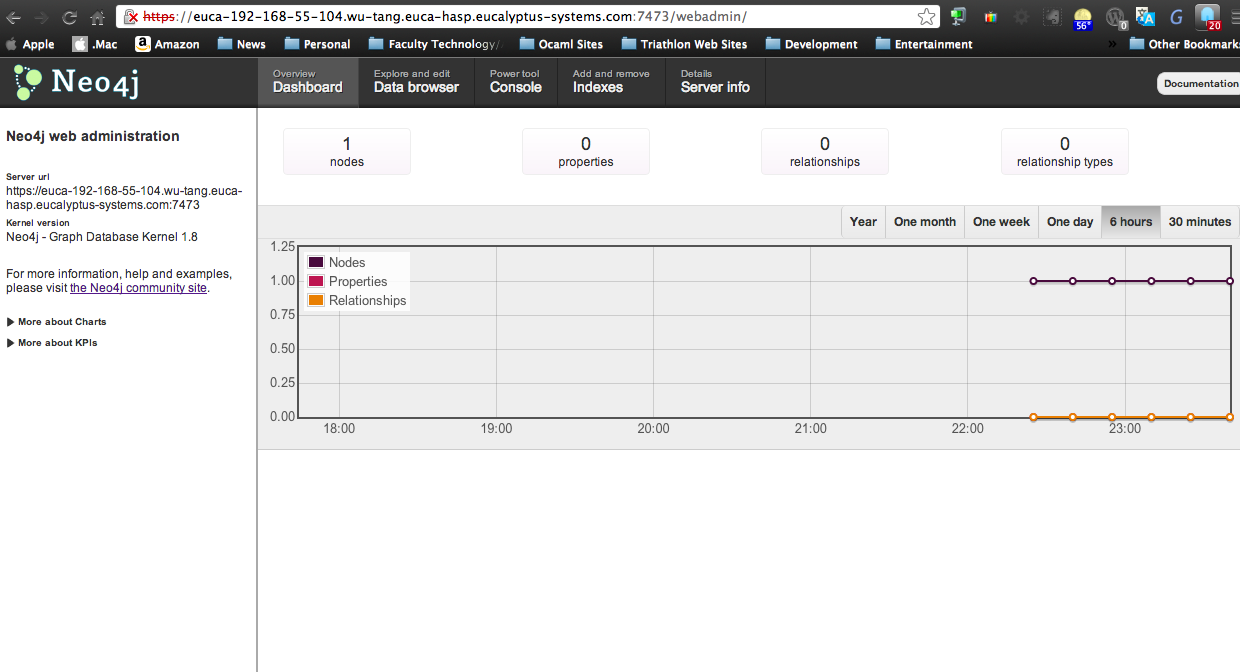This screenshot has height=672, width=1240.
Task: Go to the Server info tab
Action: pyautogui.click(x=715, y=82)
